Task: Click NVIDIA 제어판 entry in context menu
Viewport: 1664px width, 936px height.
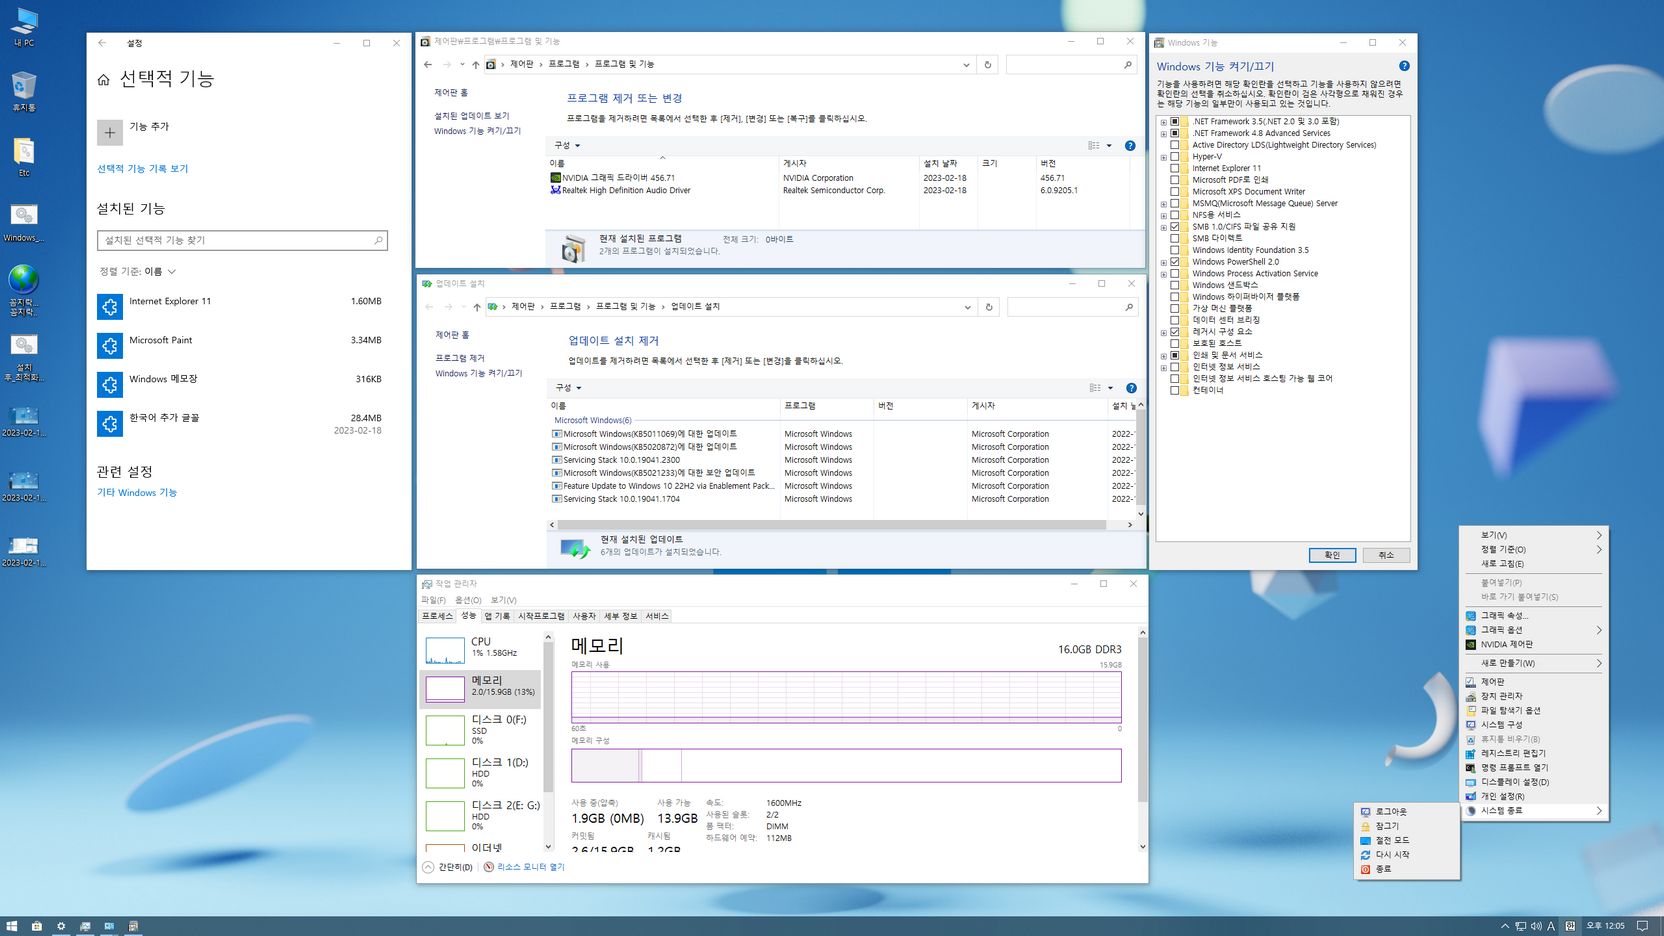Action: coord(1534,645)
